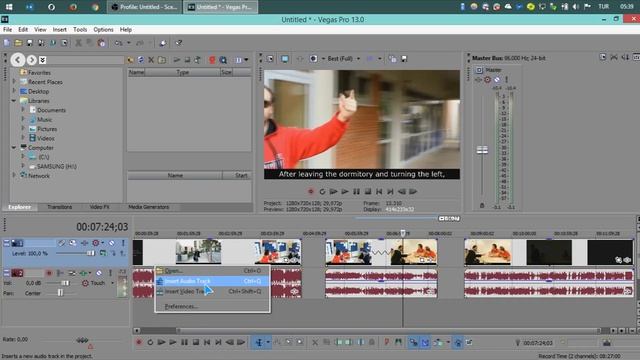Open the Insert menu
Screen dimensions: 640x360
(x=59, y=29)
